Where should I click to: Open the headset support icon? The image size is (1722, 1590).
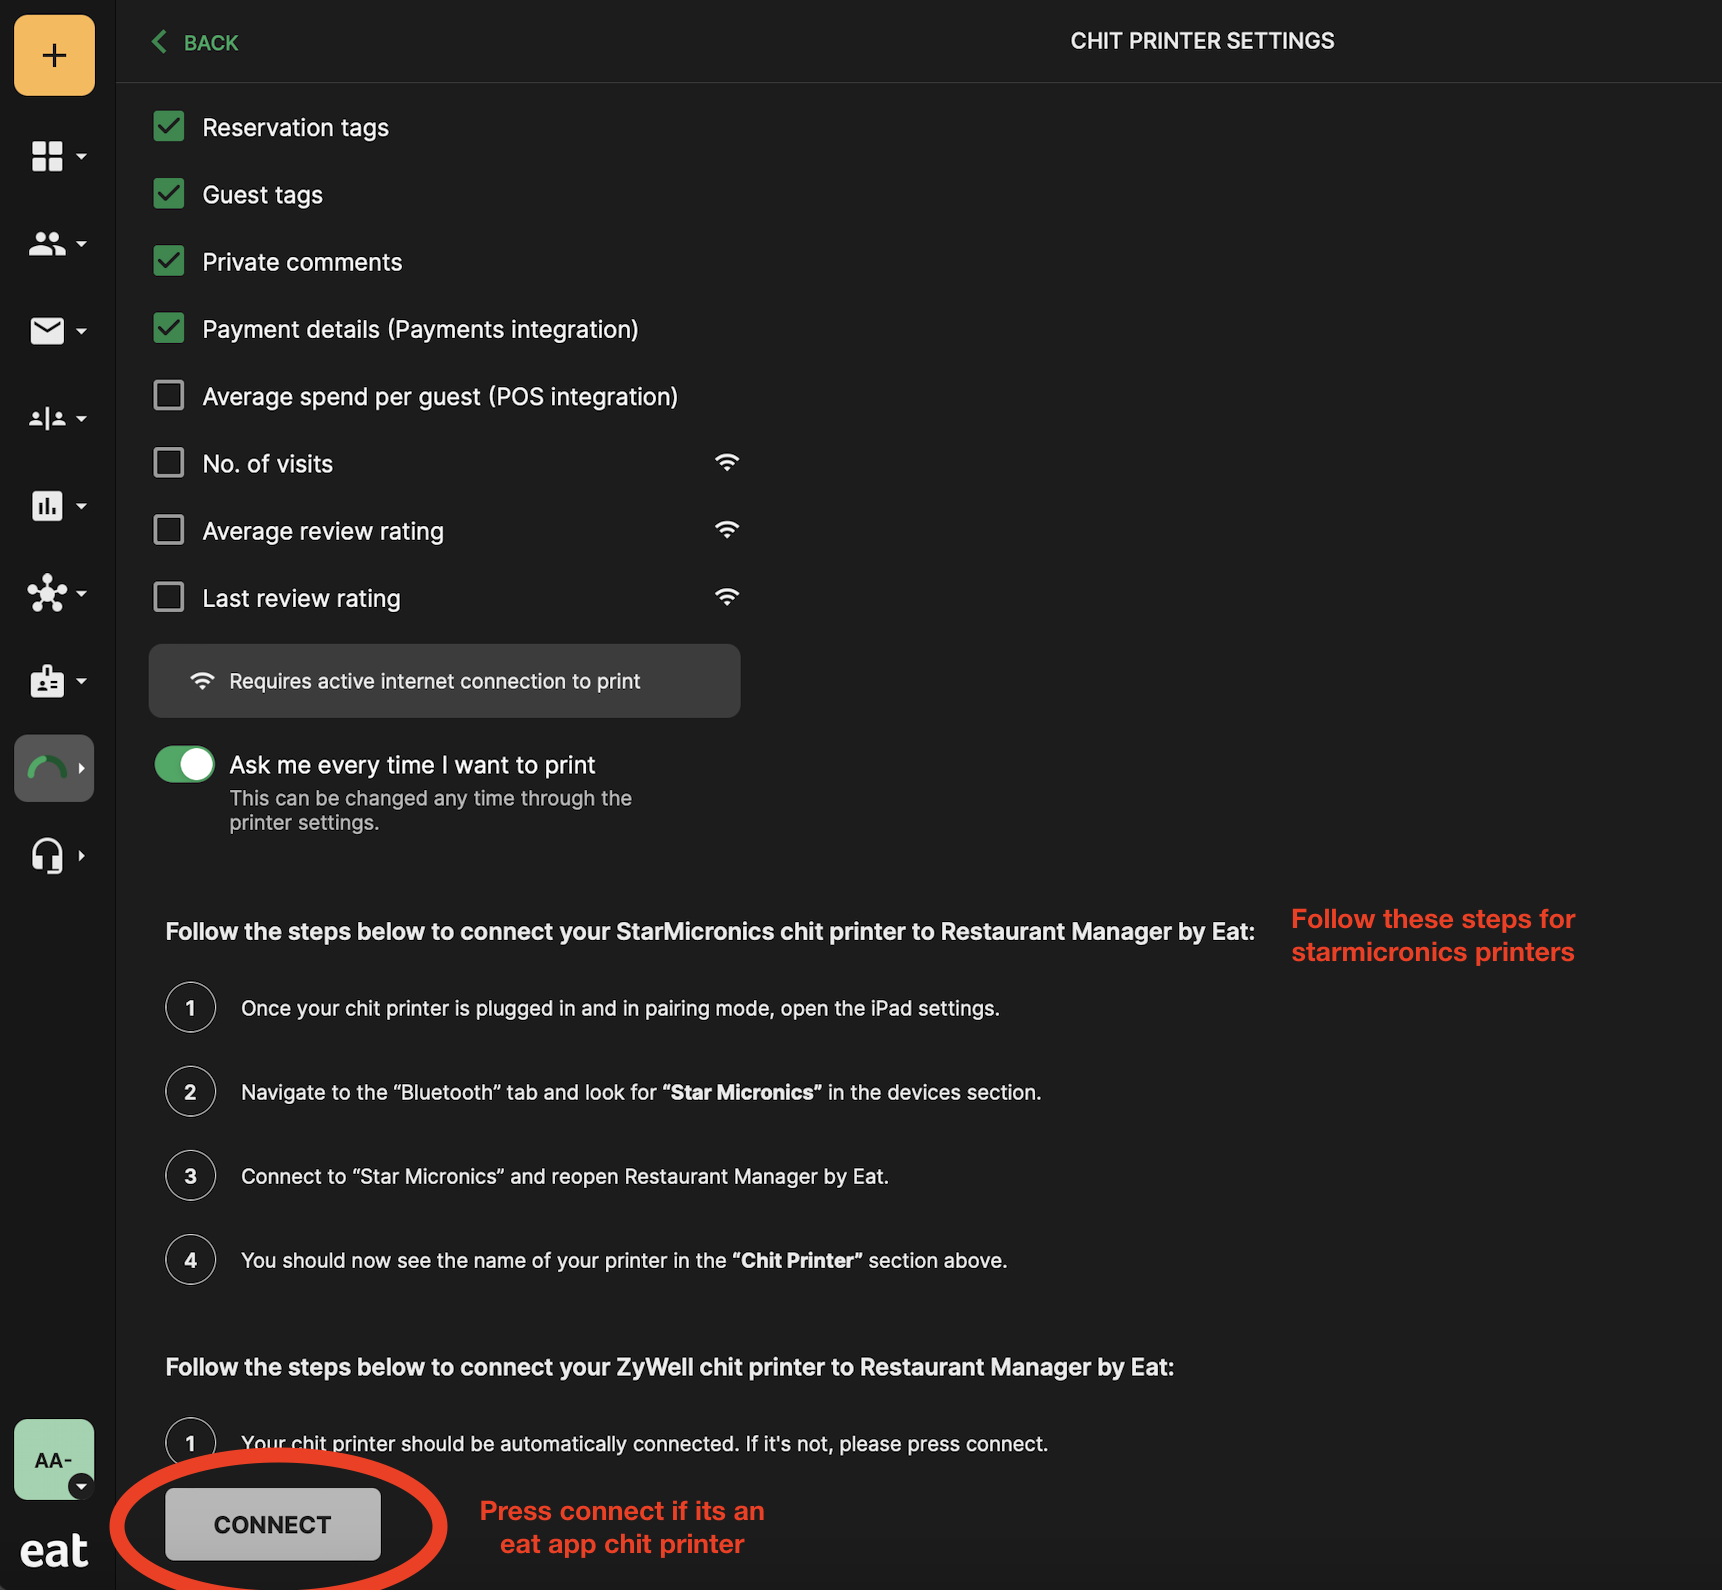pyautogui.click(x=47, y=856)
